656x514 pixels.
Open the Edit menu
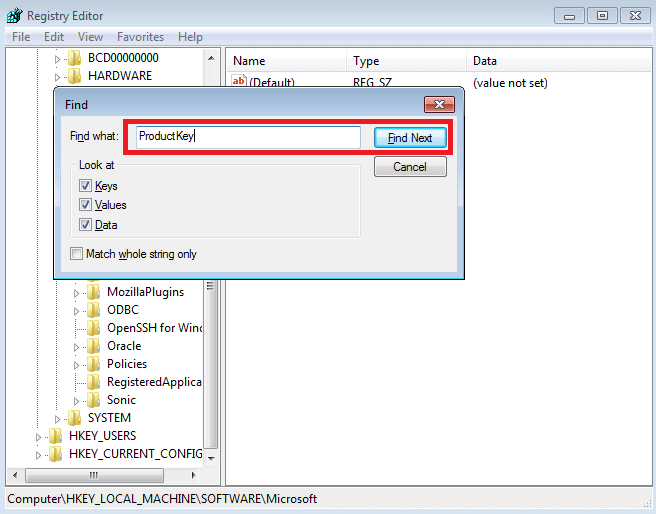(x=54, y=37)
